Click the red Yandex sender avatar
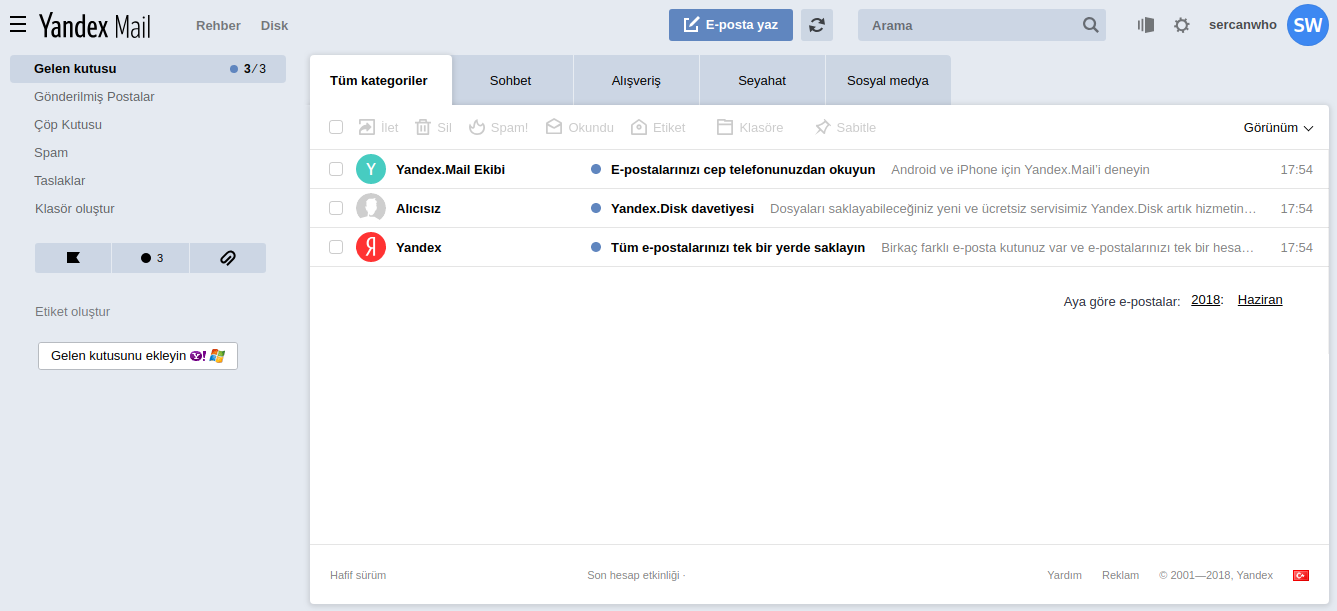1337x611 pixels. pyautogui.click(x=371, y=247)
